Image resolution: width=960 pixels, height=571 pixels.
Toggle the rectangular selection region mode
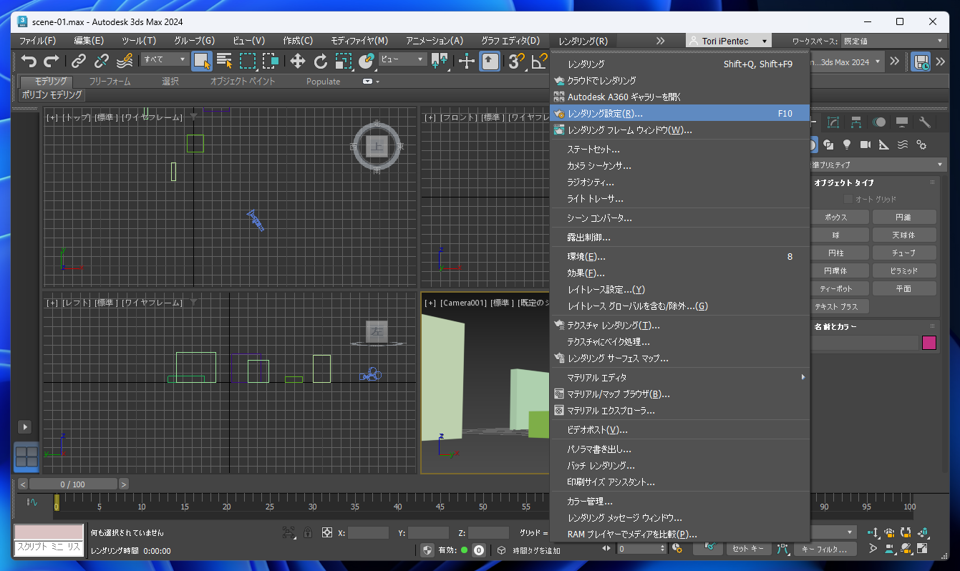(x=247, y=62)
